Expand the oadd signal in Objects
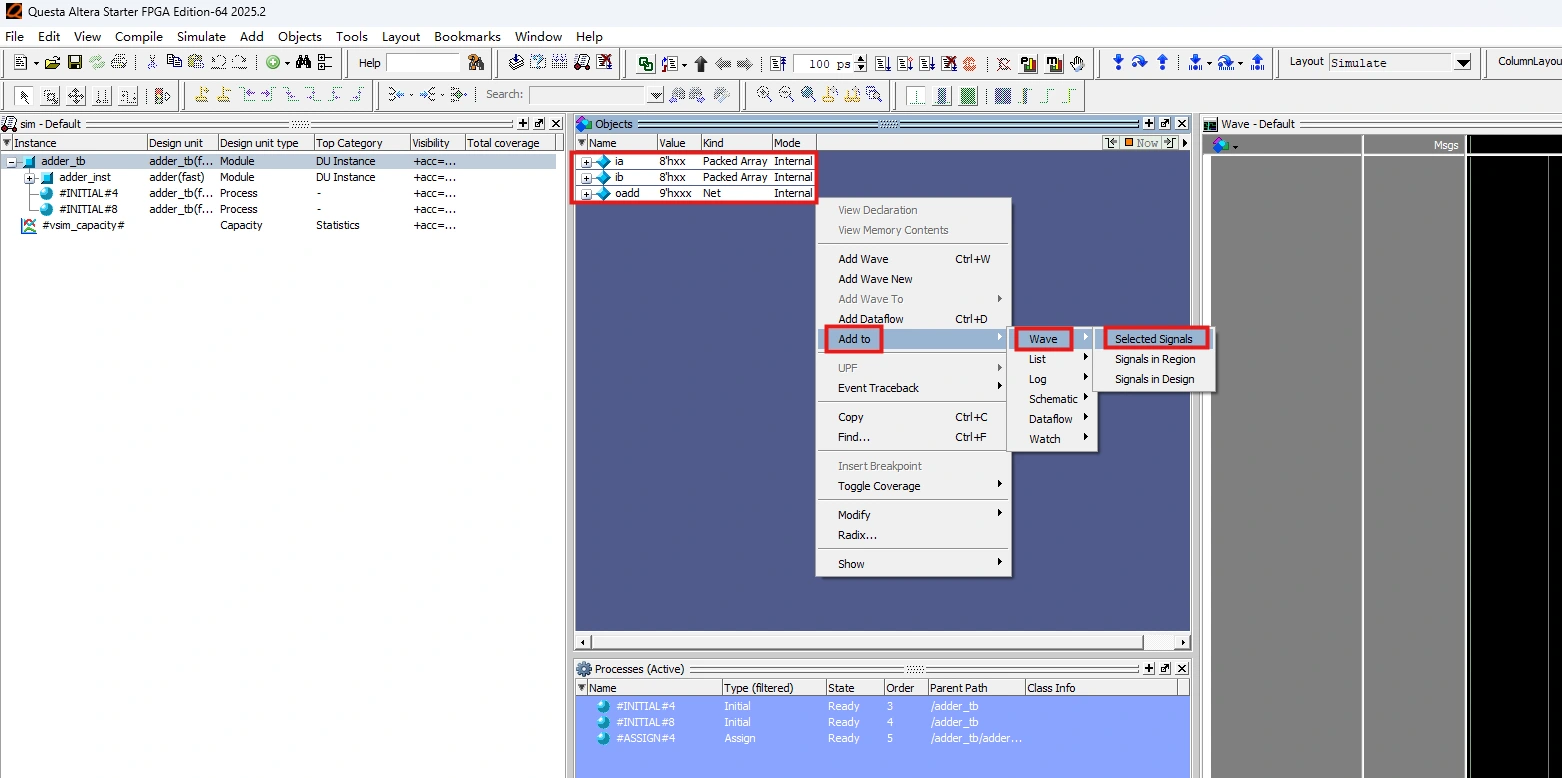The width and height of the screenshot is (1562, 778). [586, 194]
